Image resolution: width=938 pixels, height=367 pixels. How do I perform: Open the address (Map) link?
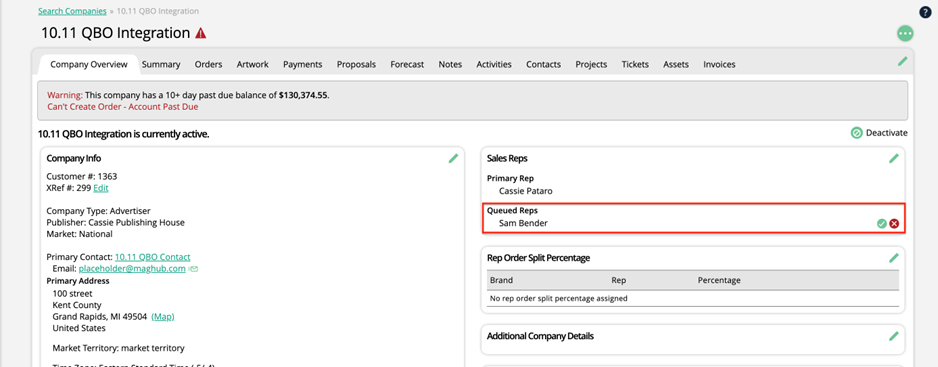[x=163, y=317]
